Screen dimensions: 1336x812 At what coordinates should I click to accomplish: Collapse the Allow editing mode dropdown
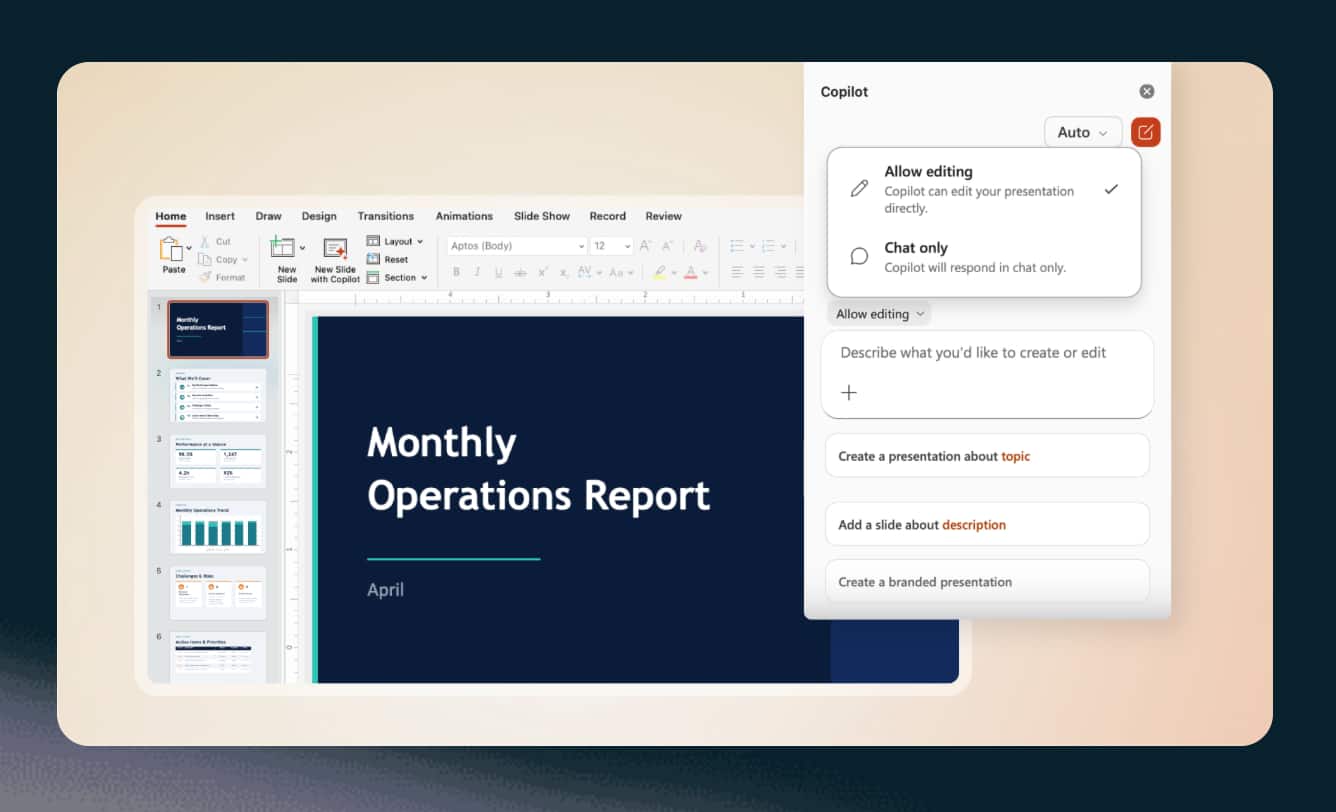(879, 314)
